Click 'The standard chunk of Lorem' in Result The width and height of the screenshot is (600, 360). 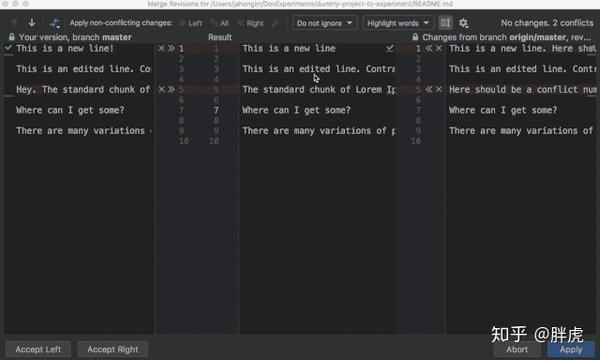(x=318, y=89)
